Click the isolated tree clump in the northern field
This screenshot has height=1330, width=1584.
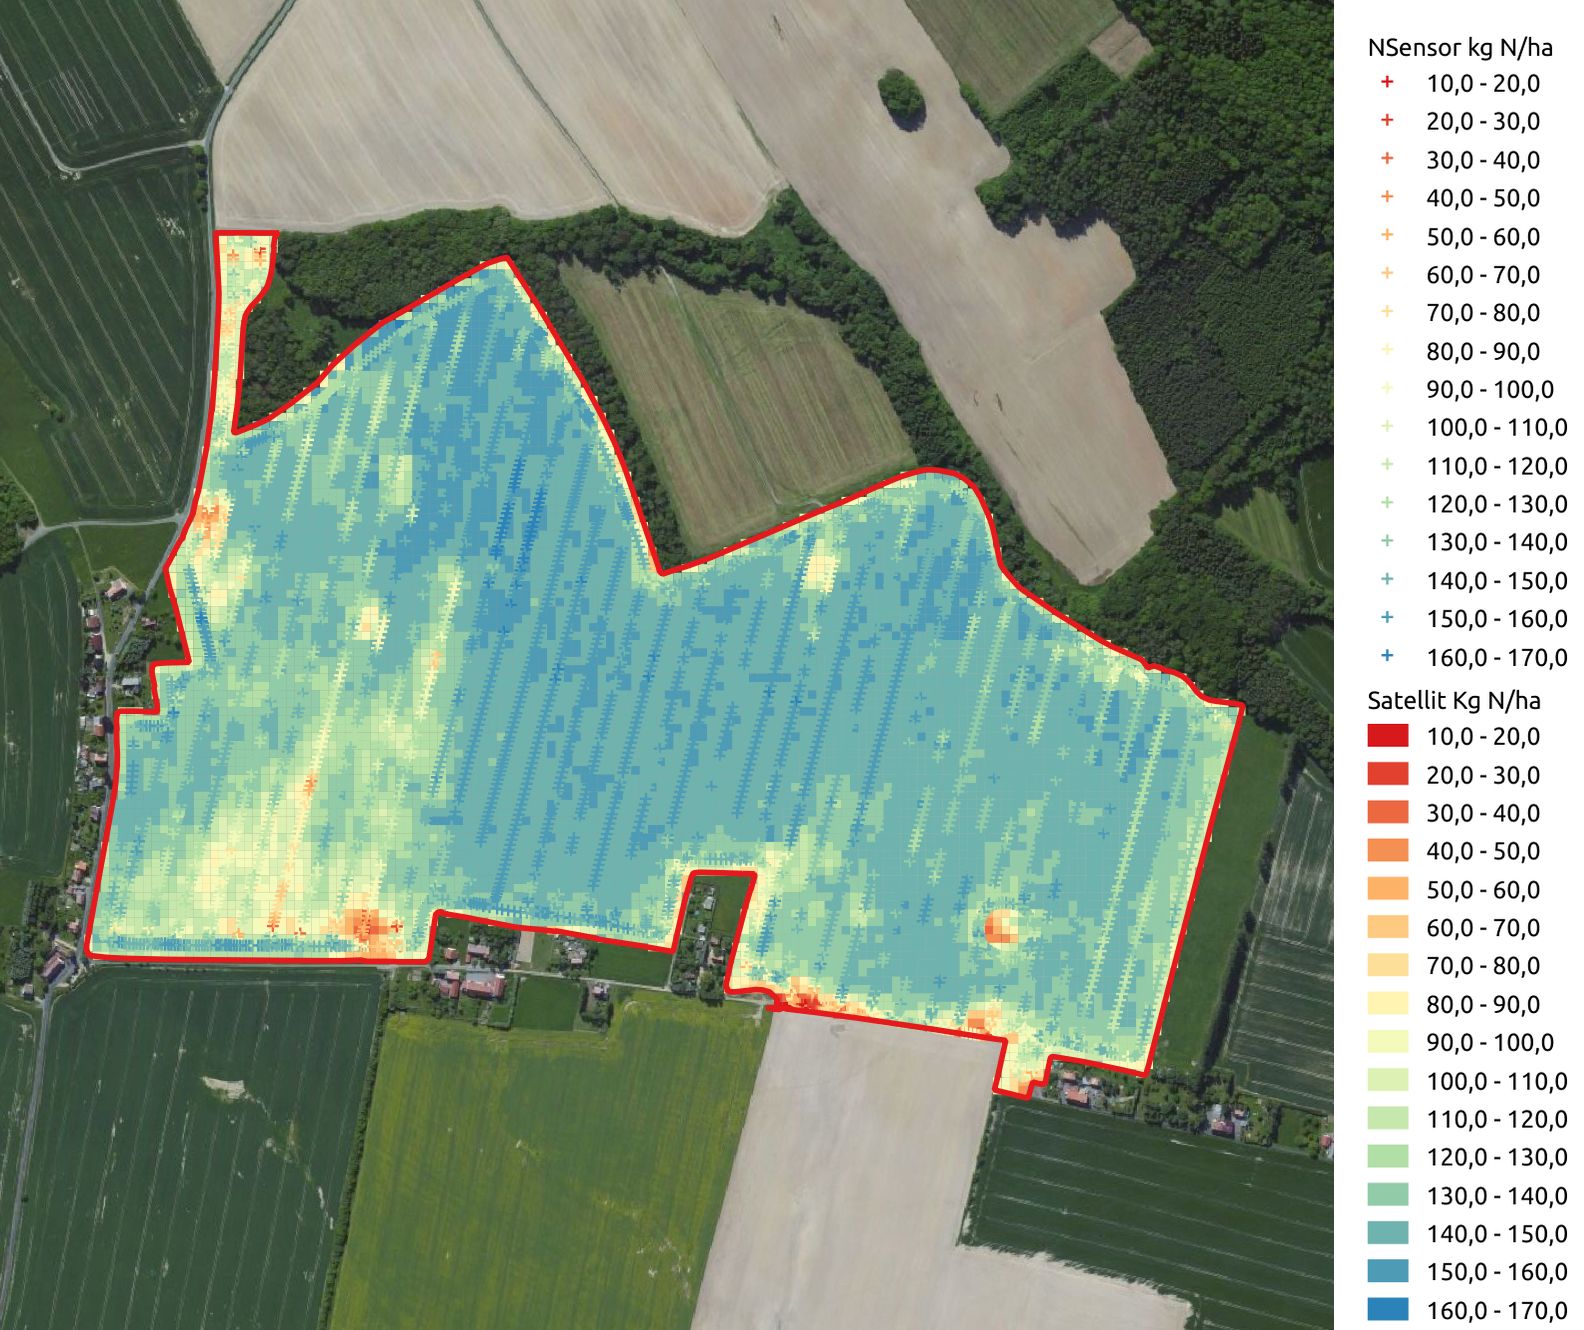point(900,95)
